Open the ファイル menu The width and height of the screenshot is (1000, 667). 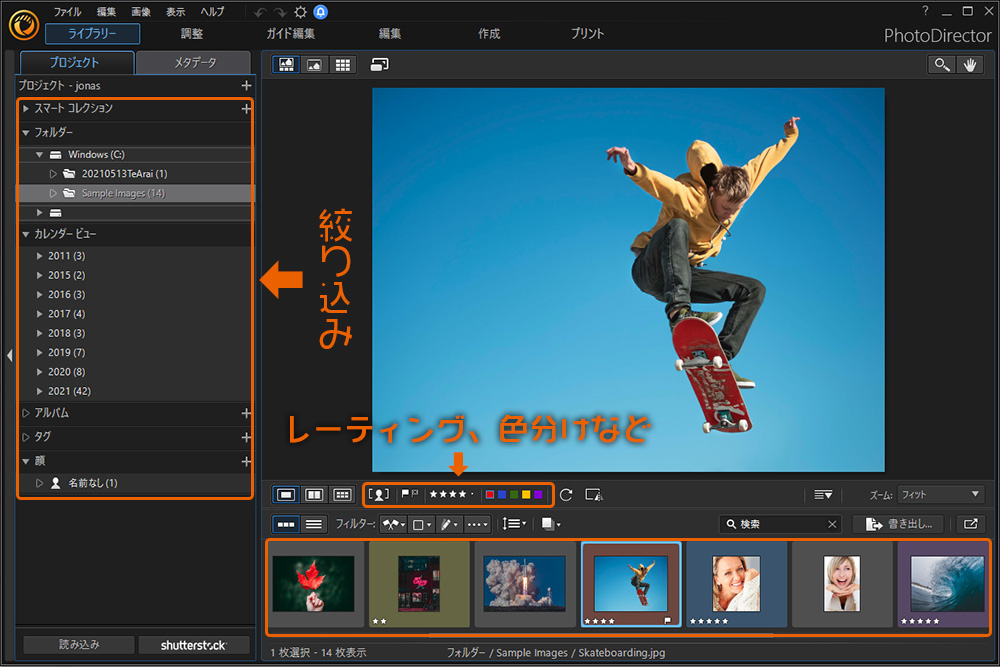coord(67,11)
